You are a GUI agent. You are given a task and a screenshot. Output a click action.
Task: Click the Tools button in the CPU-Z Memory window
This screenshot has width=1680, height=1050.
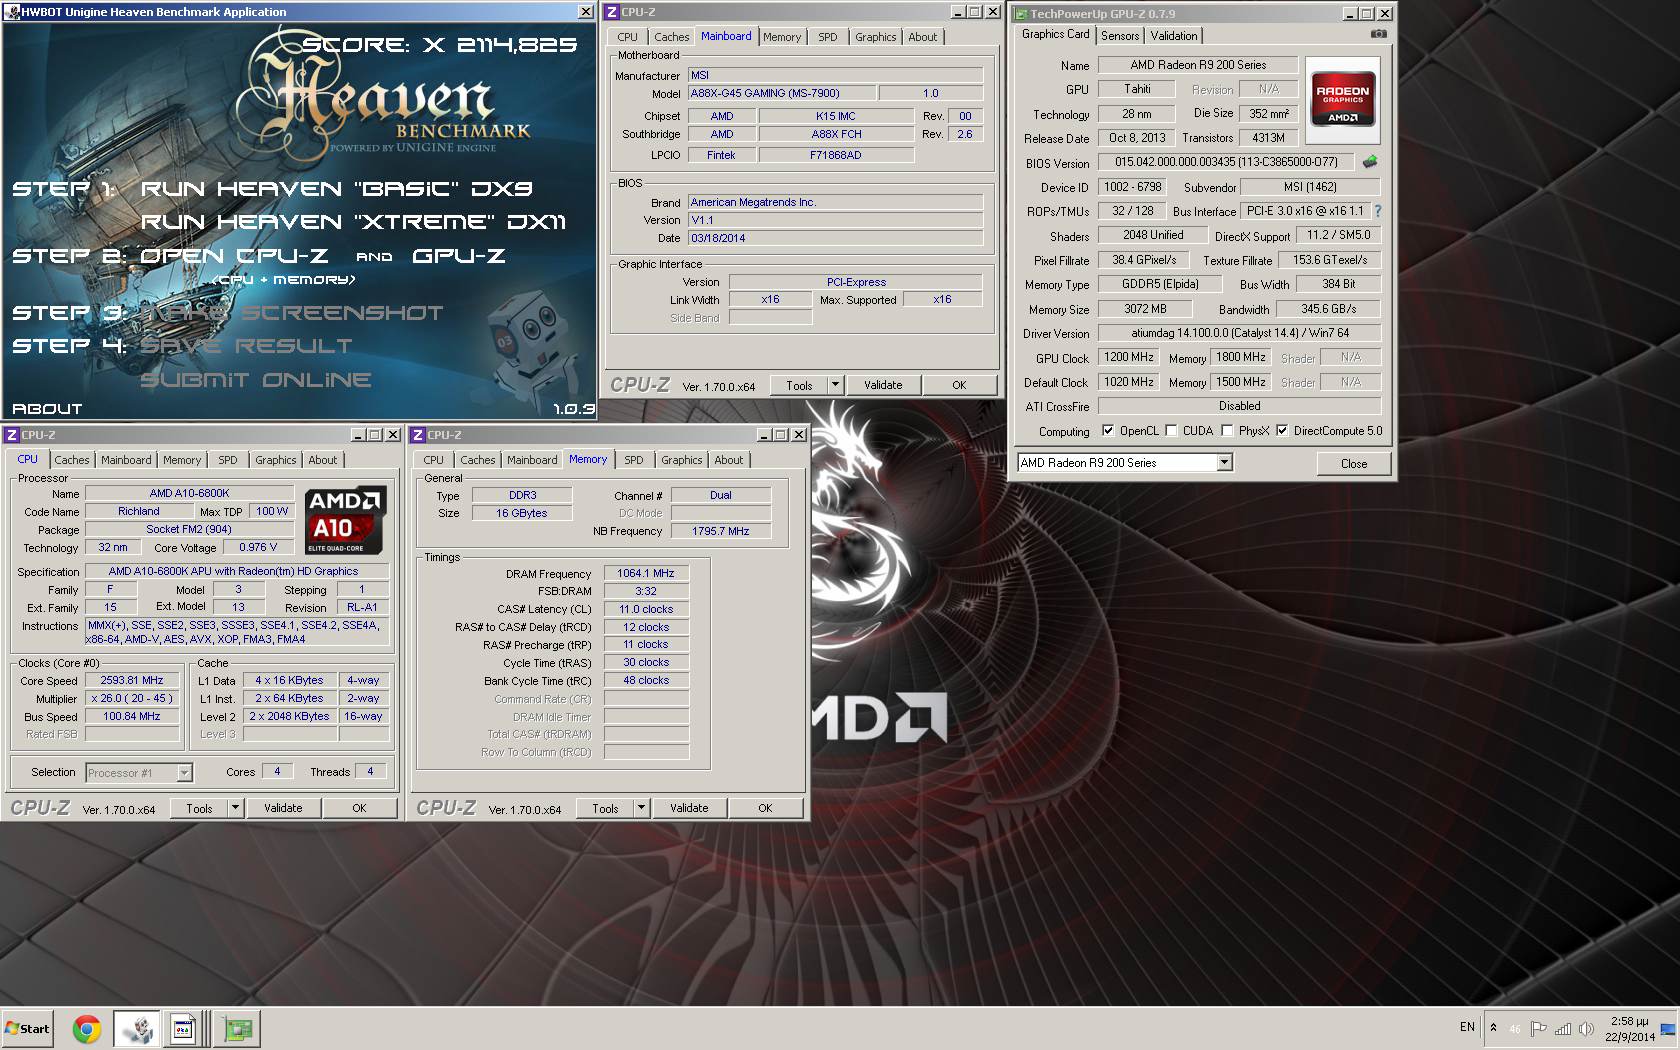click(605, 808)
